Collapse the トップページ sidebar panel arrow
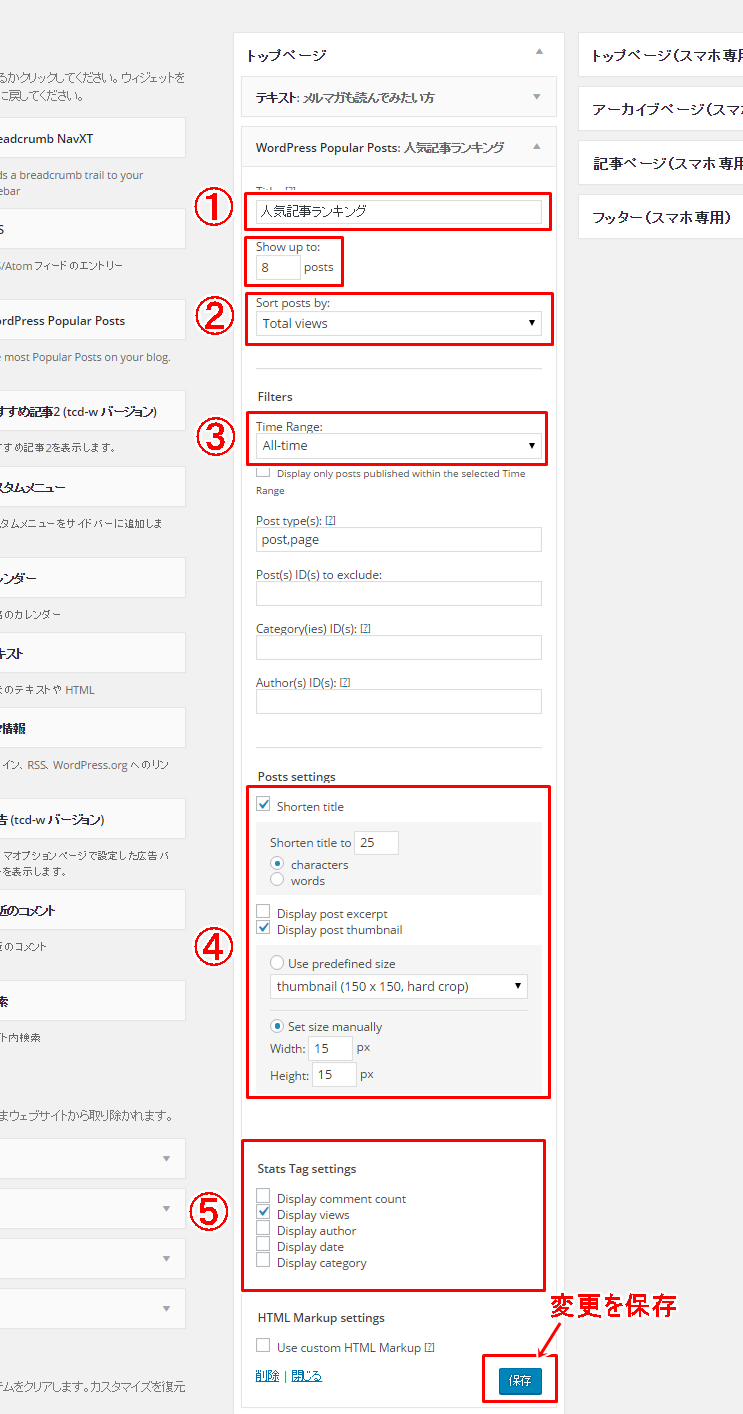The width and height of the screenshot is (743, 1414). pyautogui.click(x=539, y=51)
